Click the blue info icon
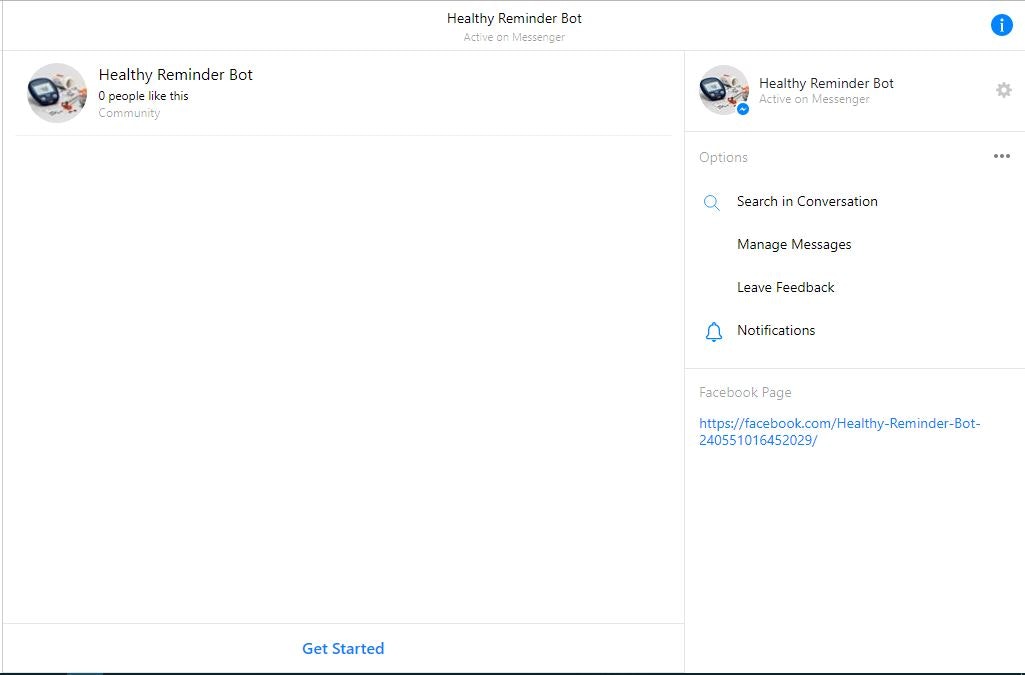 1001,25
